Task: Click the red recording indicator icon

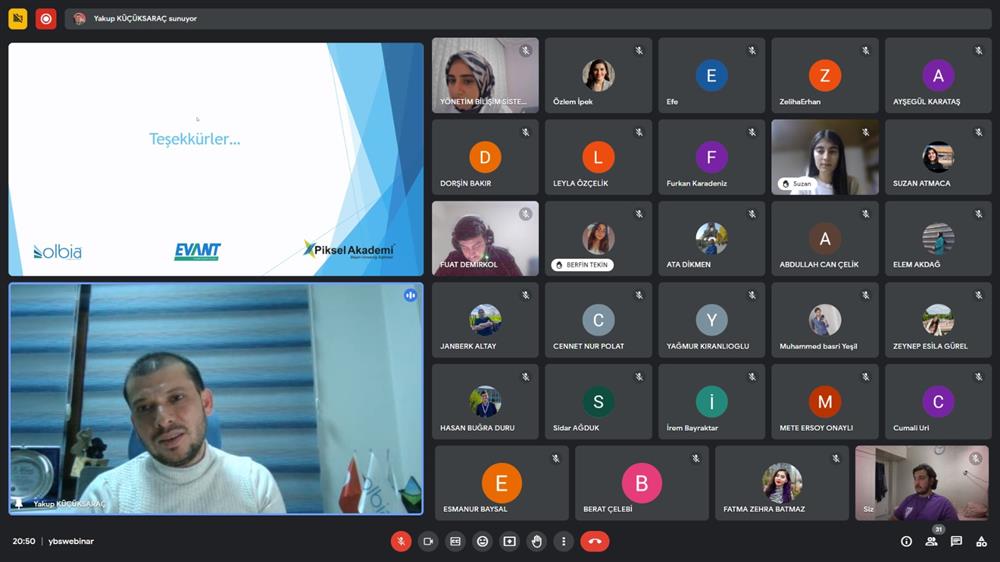Action: tap(46, 18)
